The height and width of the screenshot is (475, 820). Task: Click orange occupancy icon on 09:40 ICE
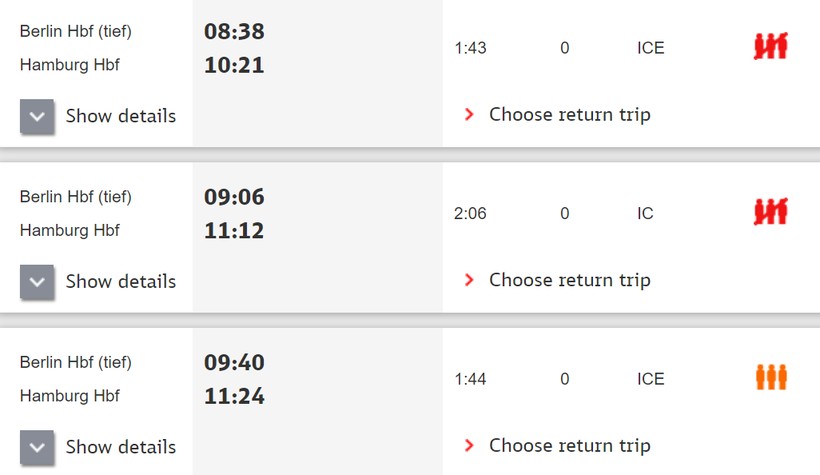pyautogui.click(x=771, y=378)
